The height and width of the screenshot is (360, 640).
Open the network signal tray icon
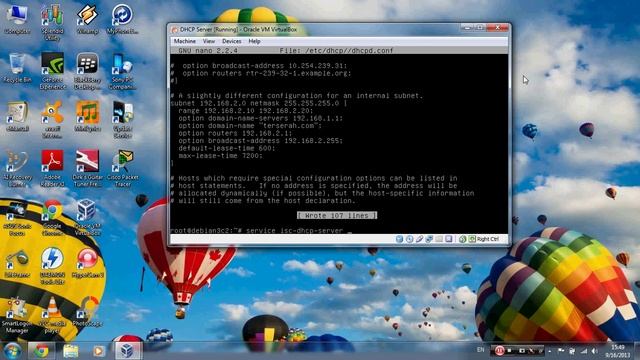[584, 351]
